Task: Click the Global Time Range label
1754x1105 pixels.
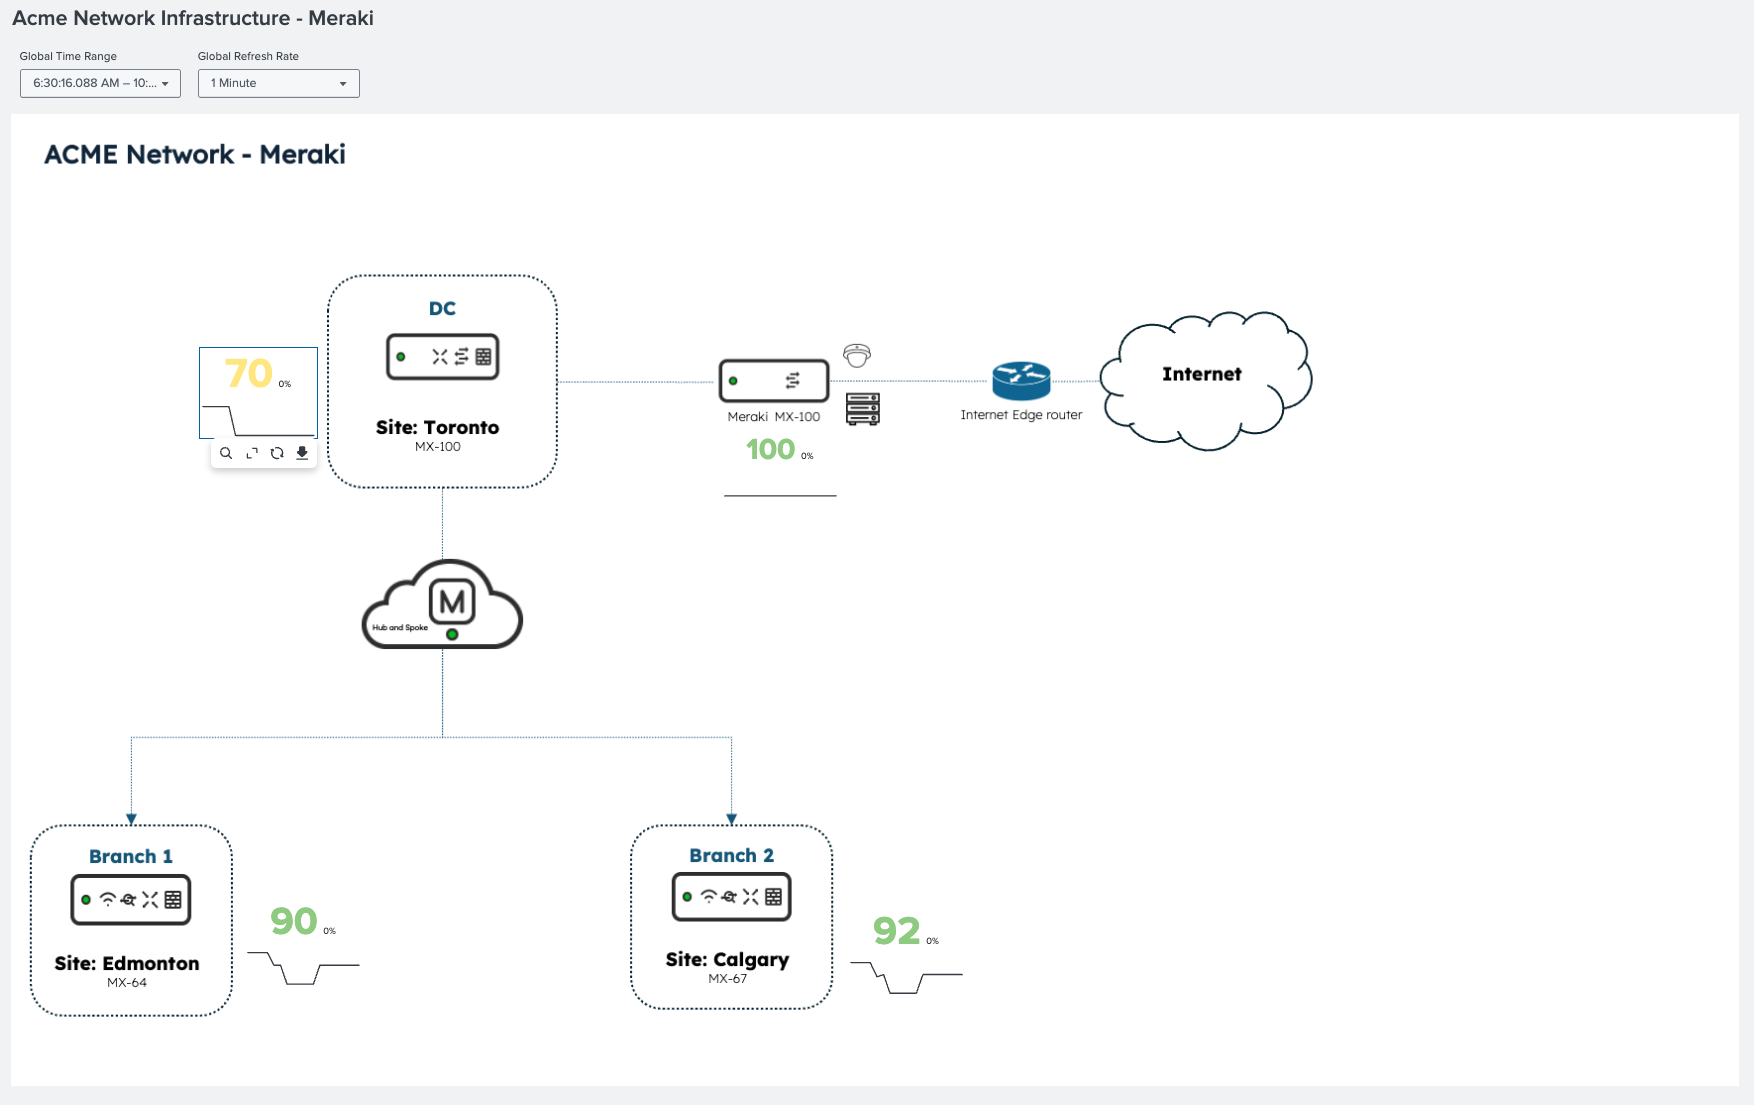Action: click(x=68, y=56)
